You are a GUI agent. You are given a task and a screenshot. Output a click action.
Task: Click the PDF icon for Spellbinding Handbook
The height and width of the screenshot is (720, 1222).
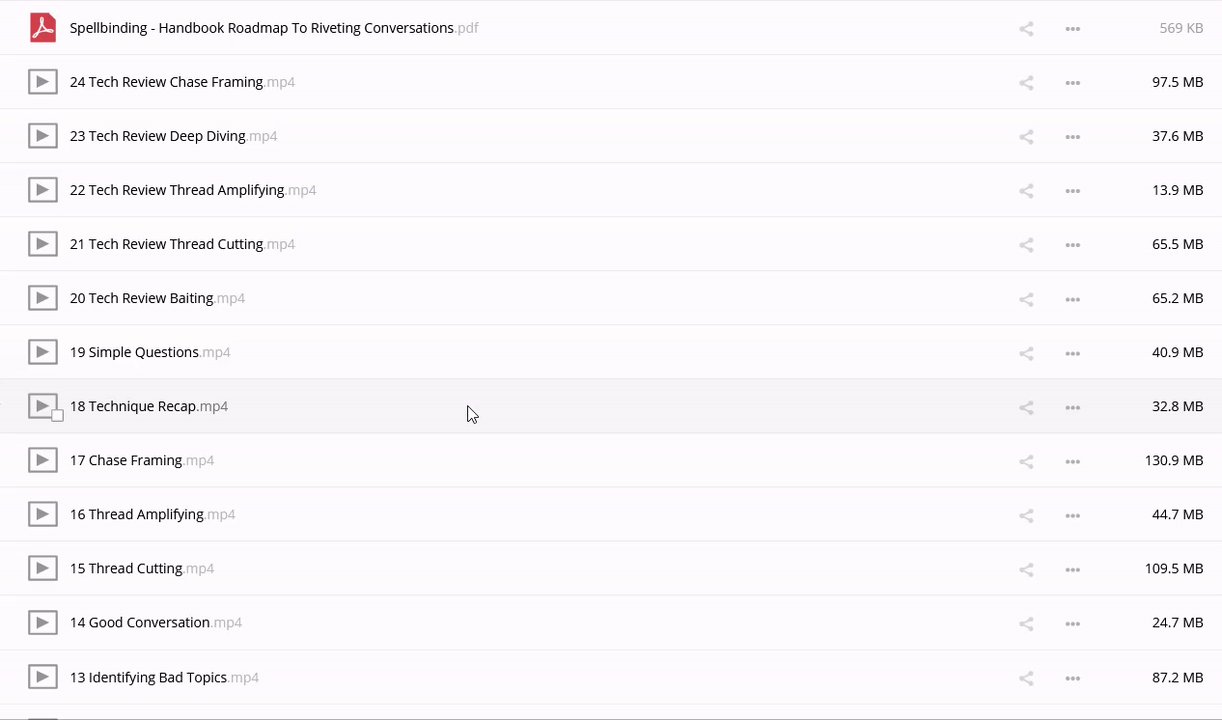[x=42, y=28]
